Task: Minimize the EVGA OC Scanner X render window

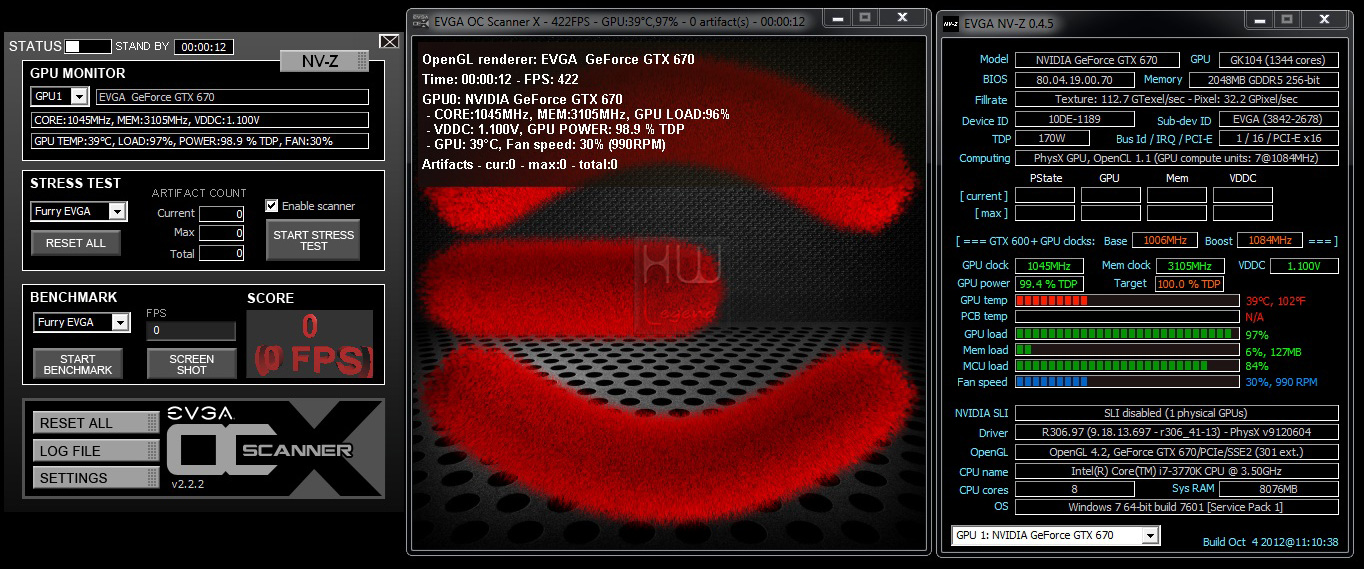Action: [836, 18]
